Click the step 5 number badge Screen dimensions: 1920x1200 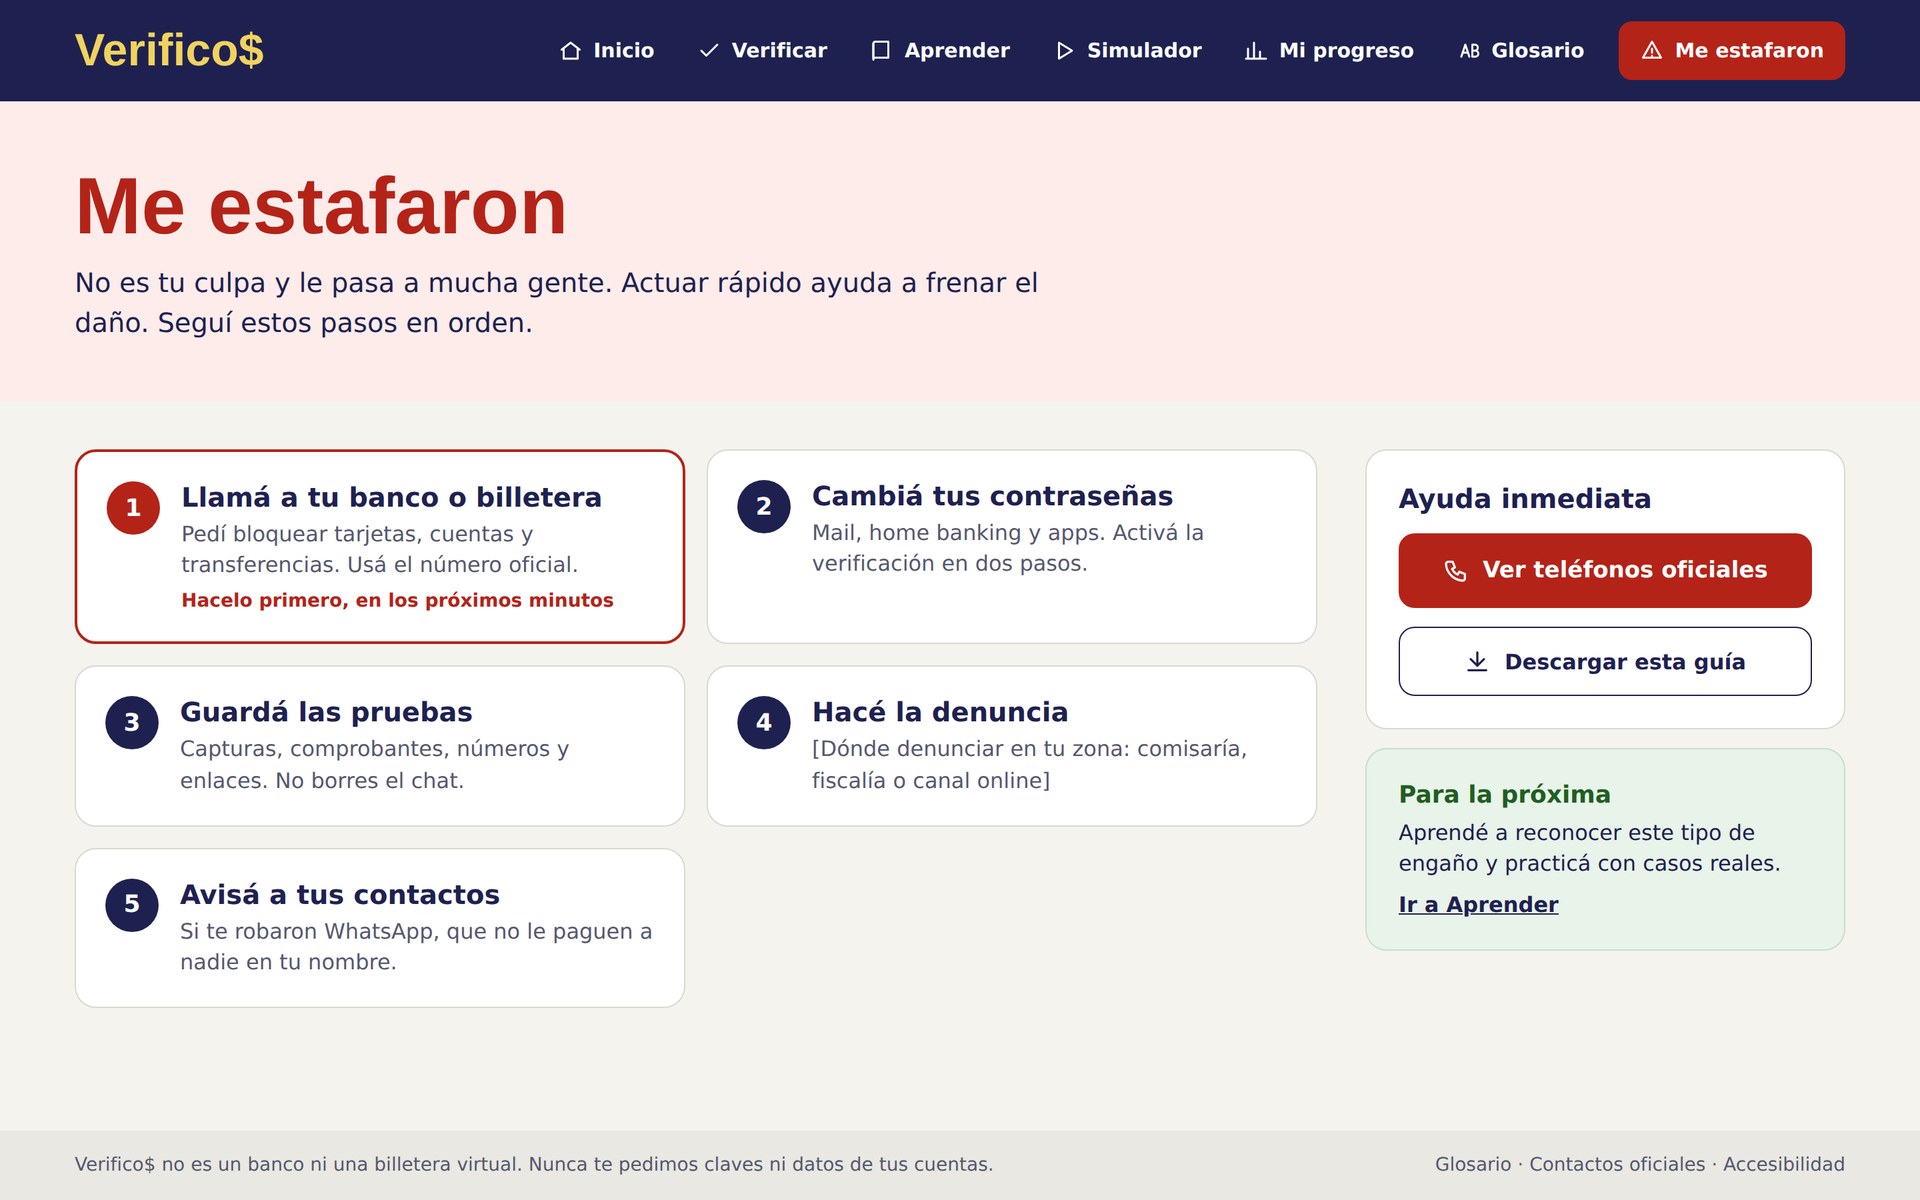132,905
